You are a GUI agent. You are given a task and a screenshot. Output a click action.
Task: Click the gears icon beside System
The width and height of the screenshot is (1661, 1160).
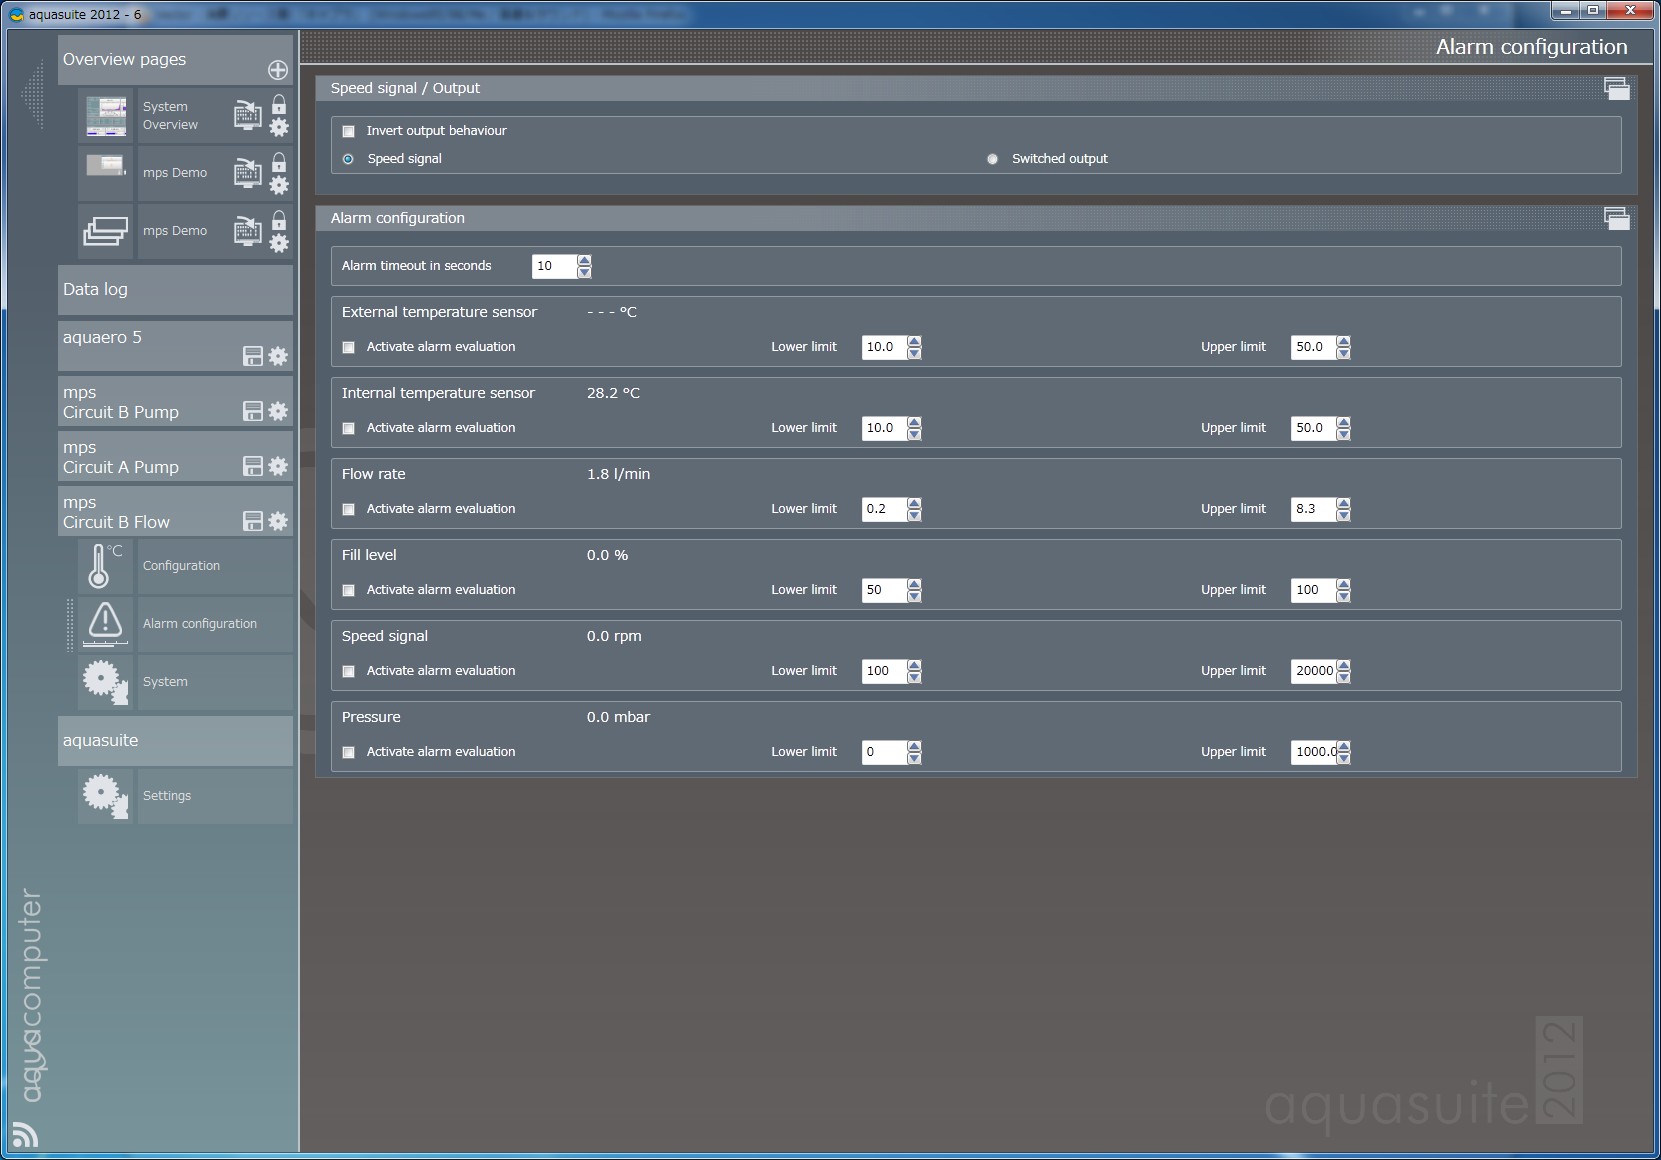[105, 682]
